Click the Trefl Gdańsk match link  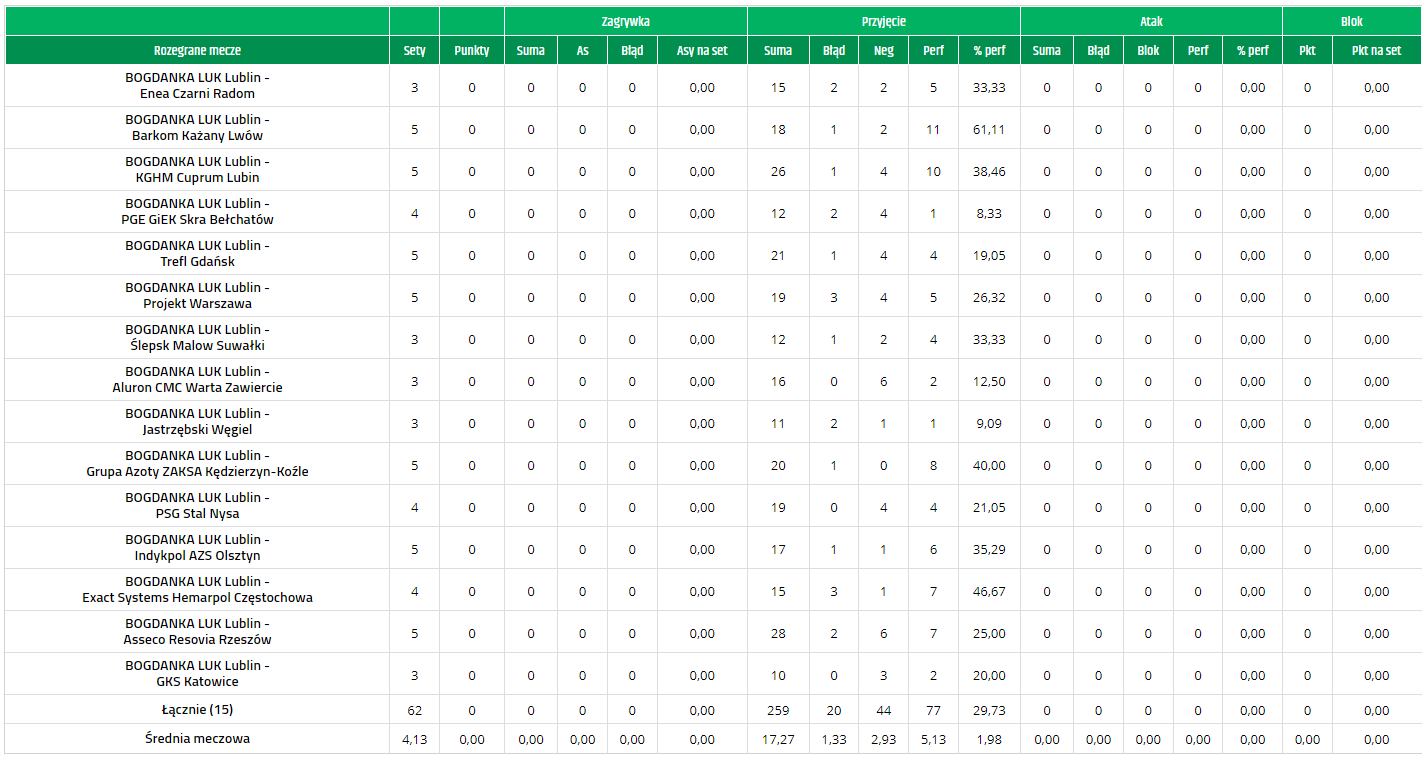point(197,254)
